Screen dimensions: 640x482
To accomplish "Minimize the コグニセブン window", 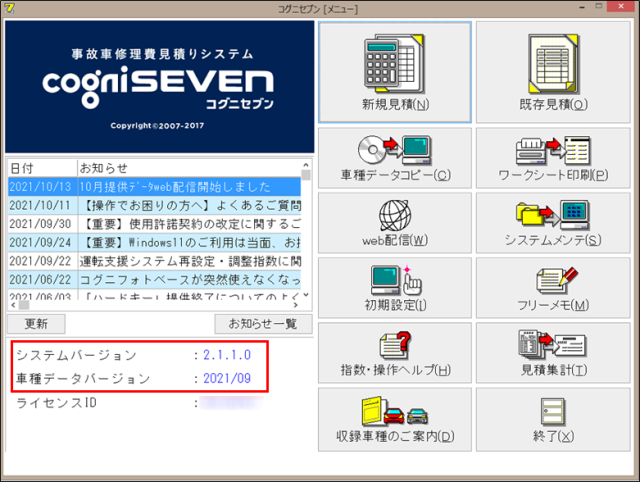I will pyautogui.click(x=582, y=7).
